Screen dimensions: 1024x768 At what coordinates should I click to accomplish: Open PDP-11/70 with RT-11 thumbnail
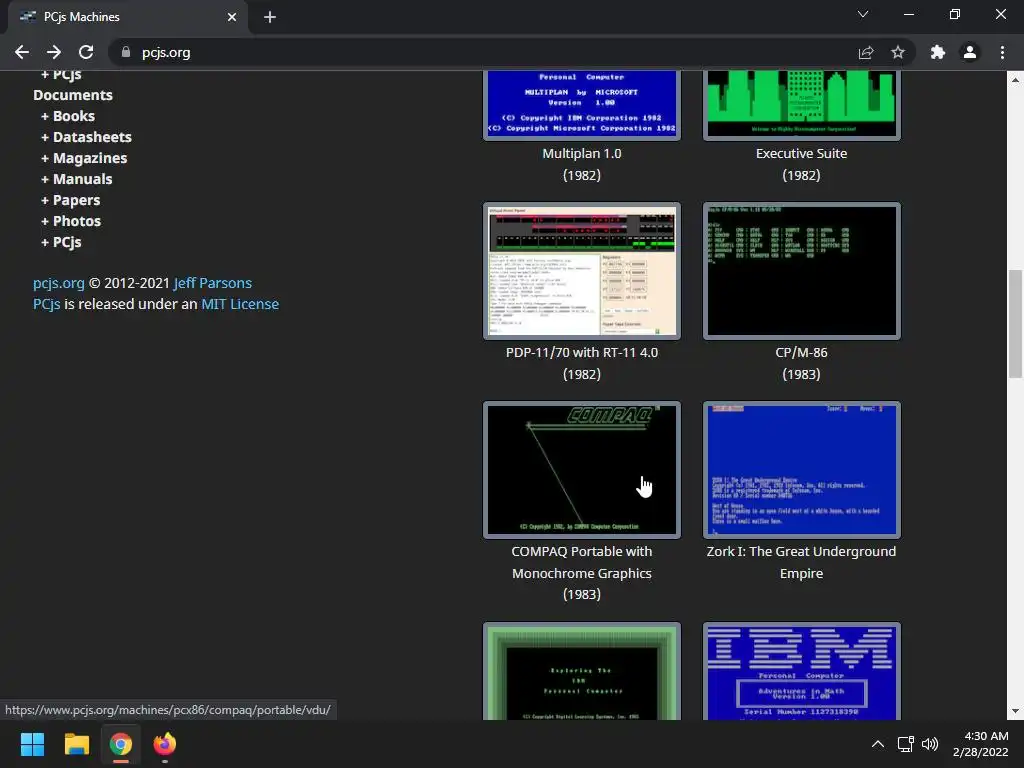tap(582, 271)
